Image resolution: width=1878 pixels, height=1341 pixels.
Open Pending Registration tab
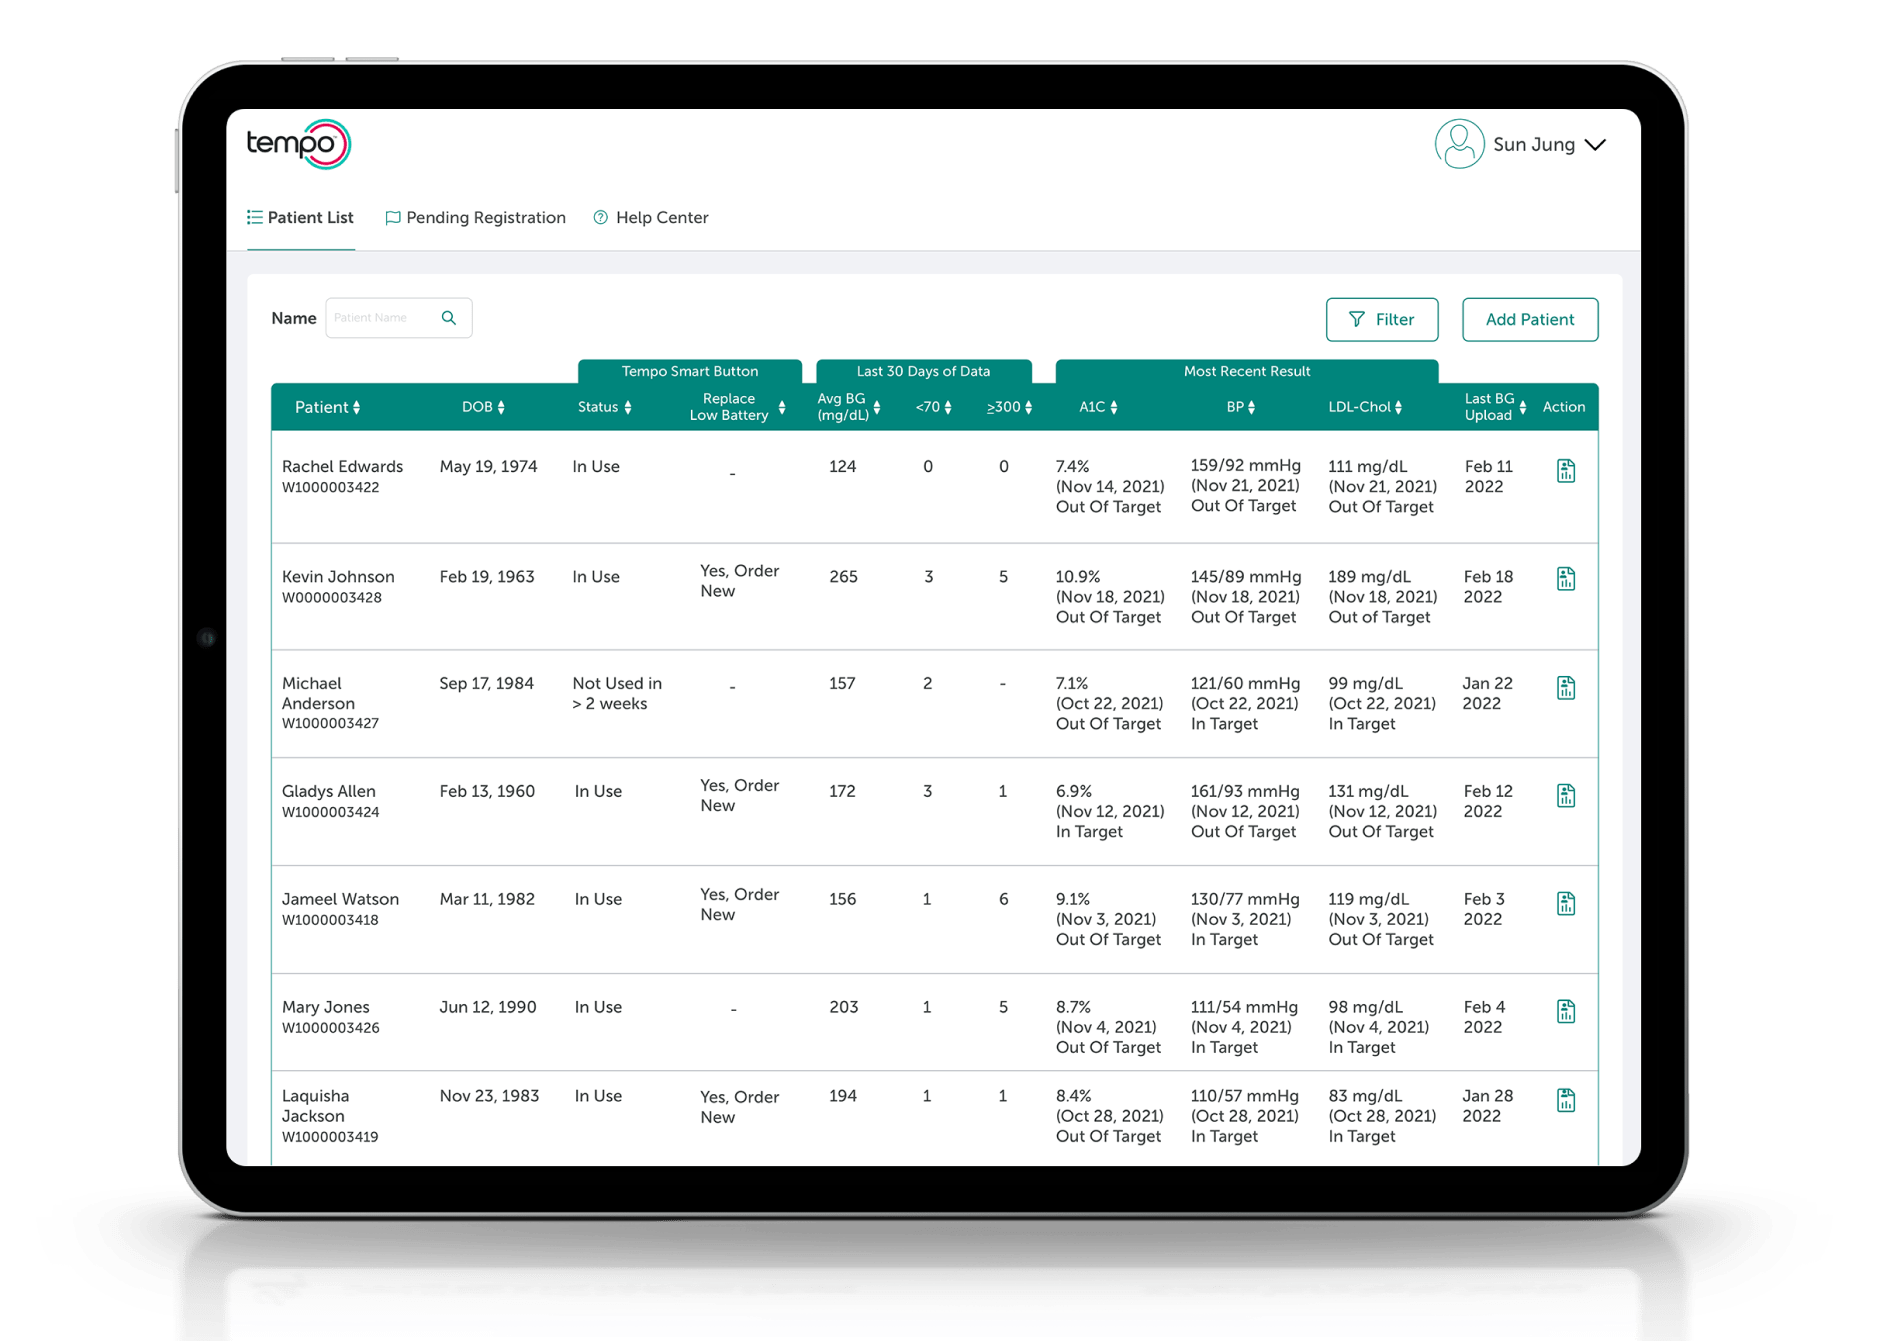(475, 218)
